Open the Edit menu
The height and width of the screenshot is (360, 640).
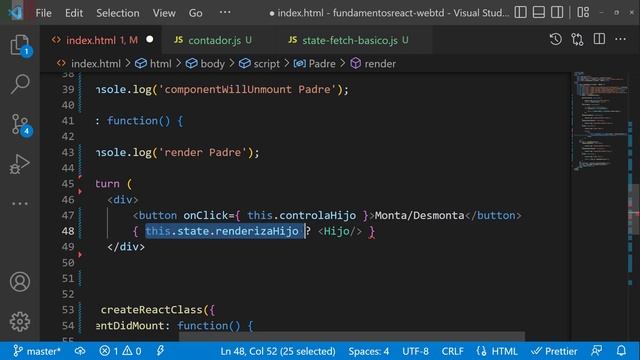74,13
